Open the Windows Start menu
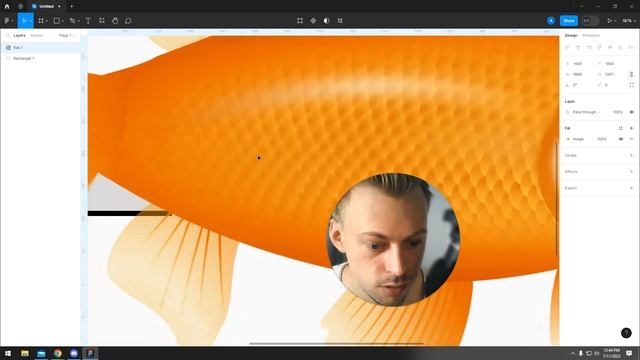The image size is (640, 360). tap(8, 353)
